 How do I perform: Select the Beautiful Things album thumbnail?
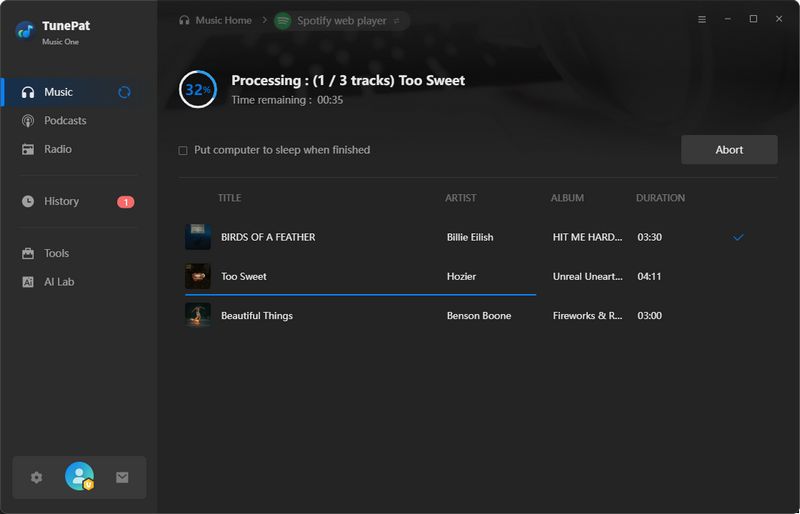click(x=198, y=315)
